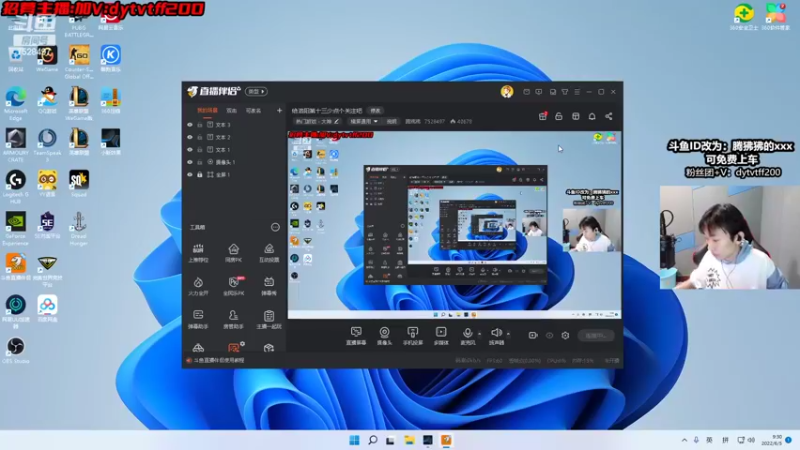This screenshot has width=800, height=450.
Task: Open the room PK house tool
Action: point(233,253)
